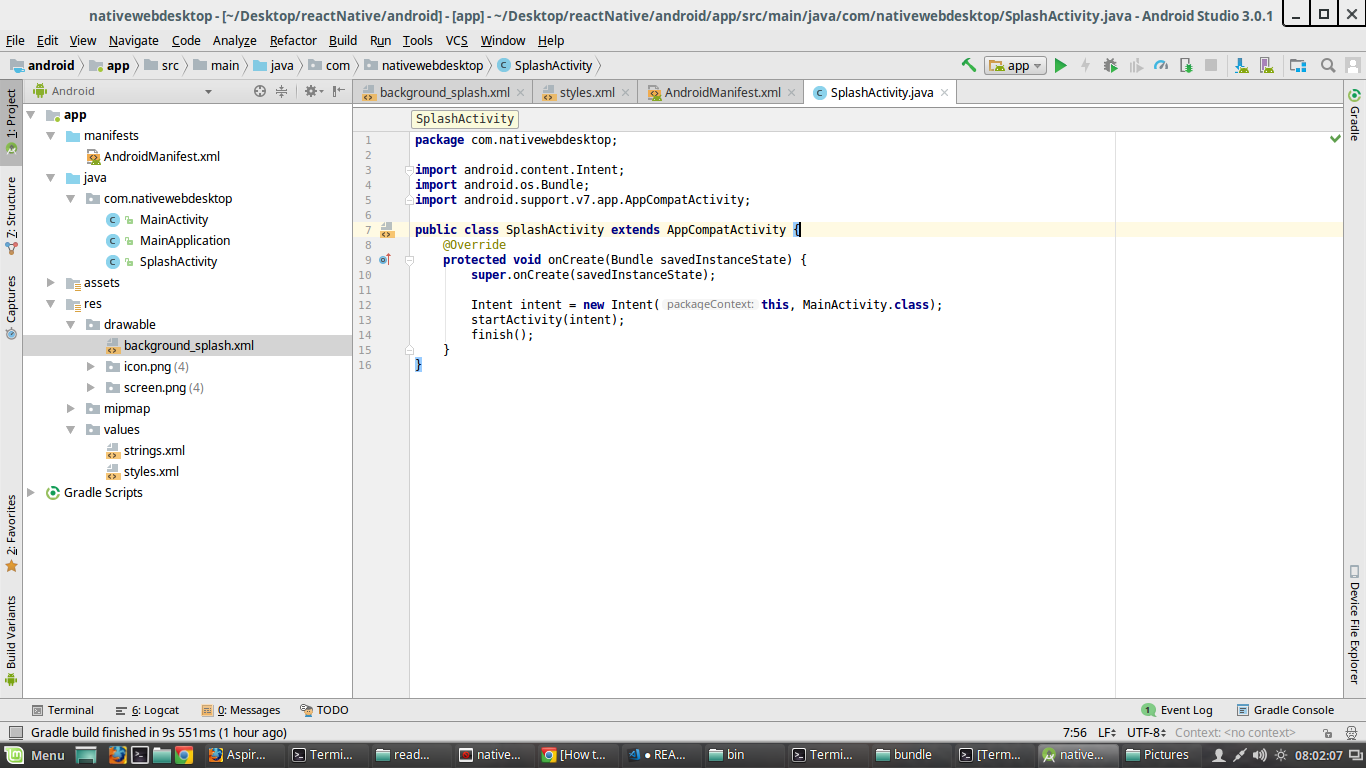This screenshot has height=768, width=1366.
Task: Hide the Project panel using hide icon
Action: point(339,91)
